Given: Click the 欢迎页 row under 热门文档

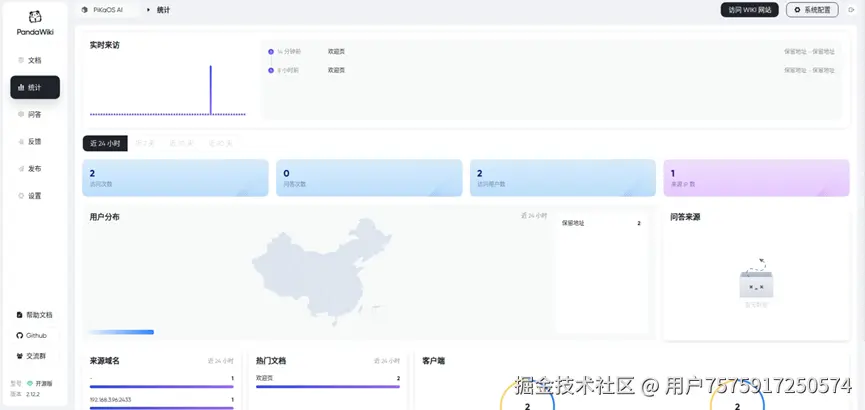Looking at the screenshot, I should [328, 379].
